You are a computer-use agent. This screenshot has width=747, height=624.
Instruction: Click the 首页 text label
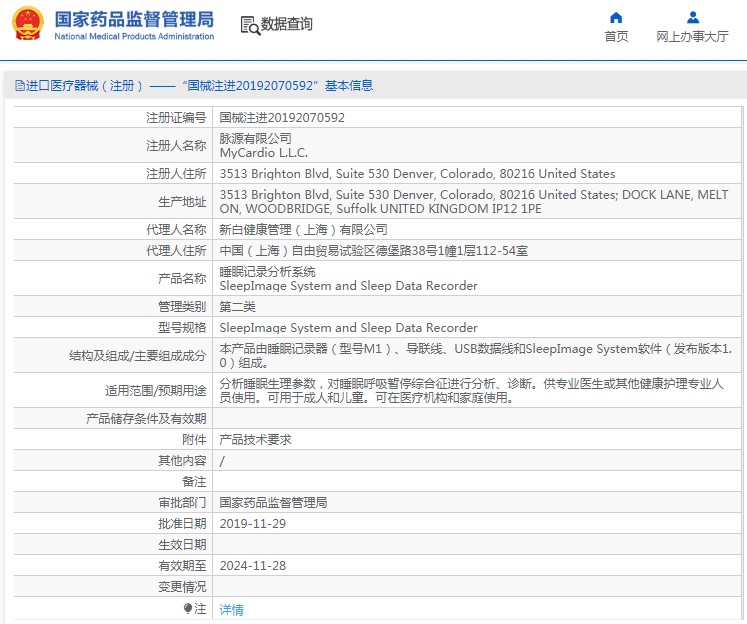616,37
